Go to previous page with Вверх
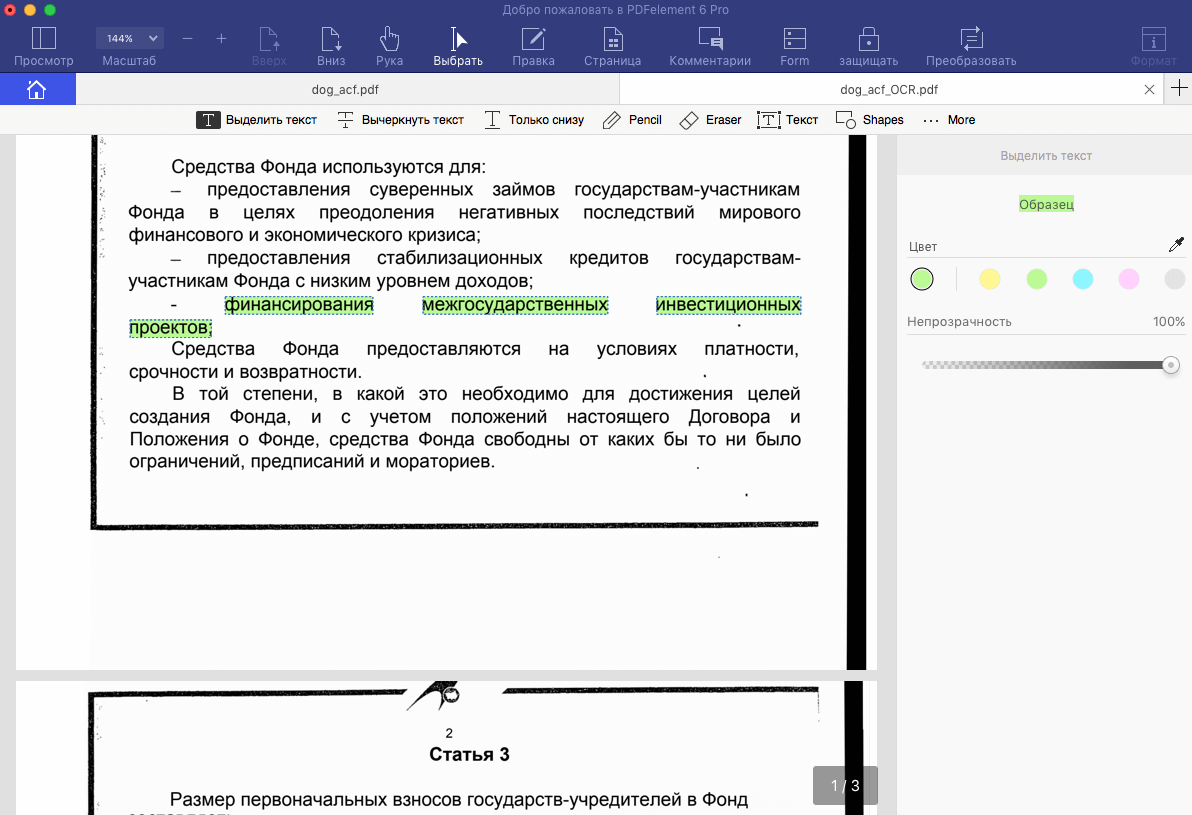1192x815 pixels. click(x=269, y=46)
